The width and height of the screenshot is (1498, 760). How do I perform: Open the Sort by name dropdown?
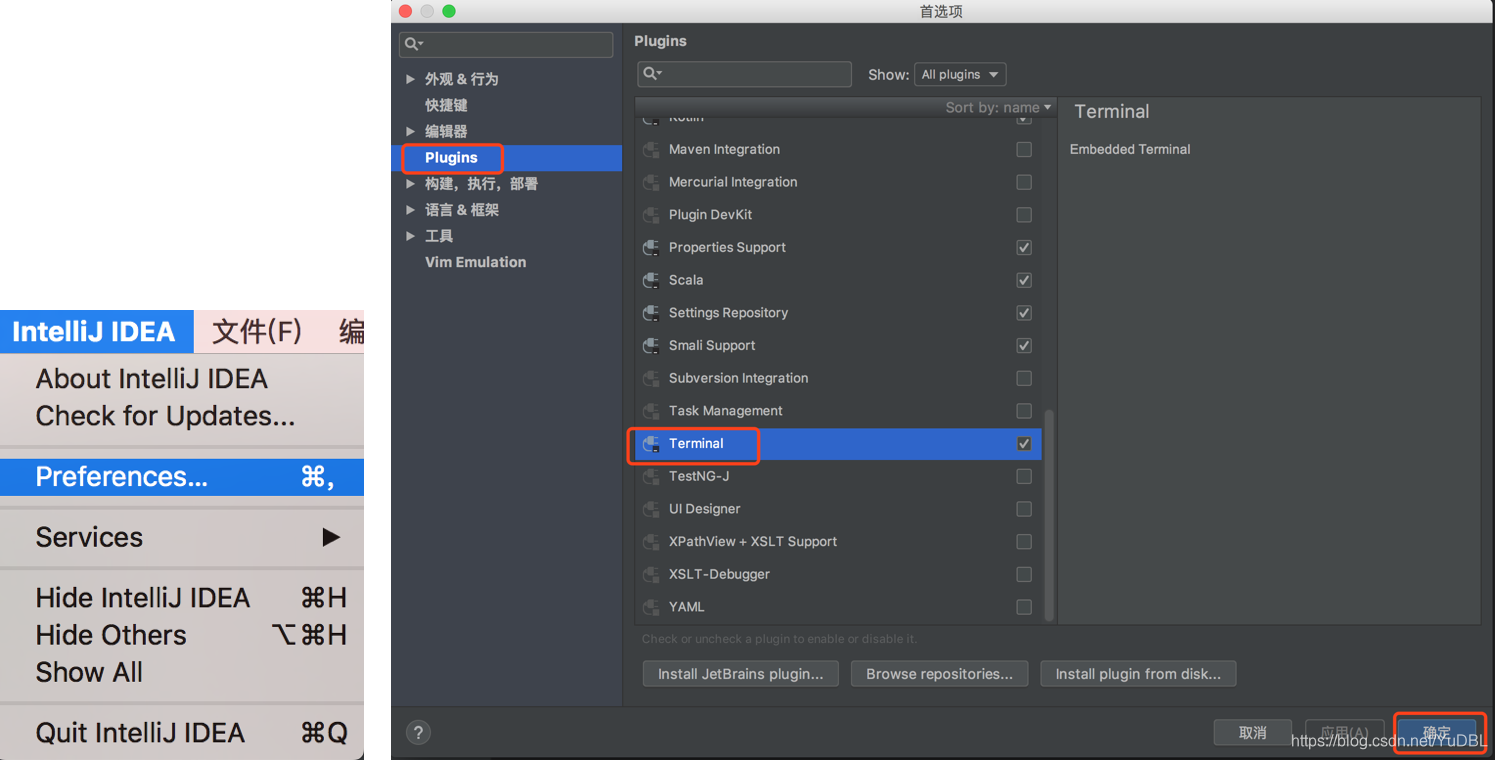998,107
